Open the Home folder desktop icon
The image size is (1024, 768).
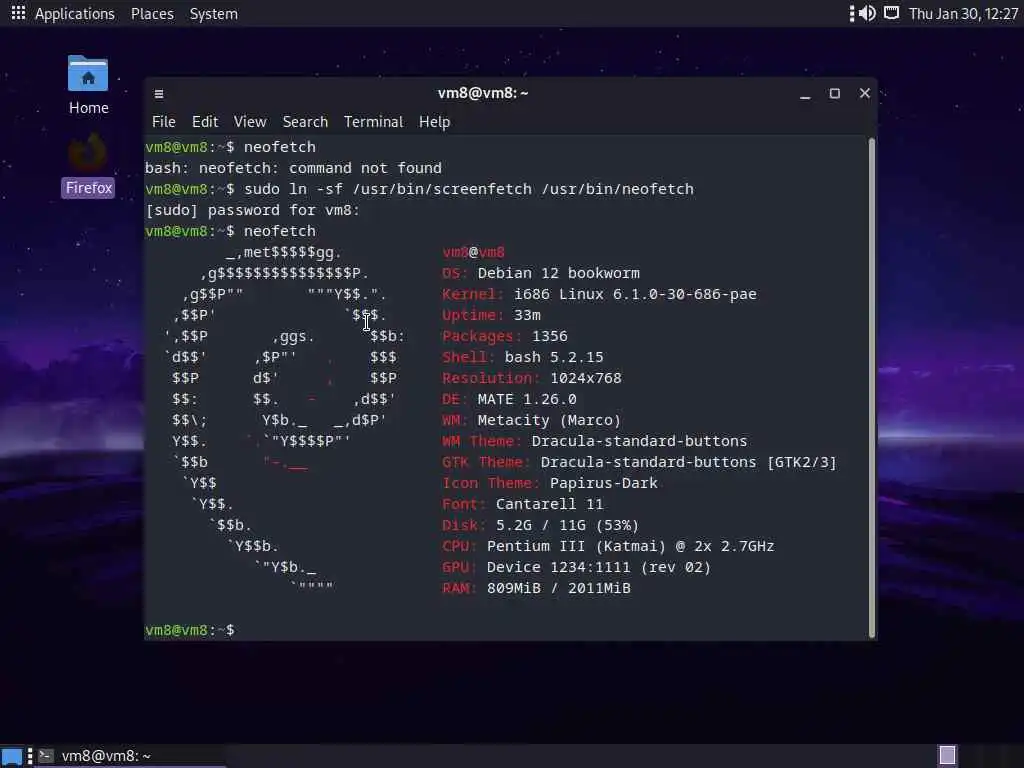(88, 85)
